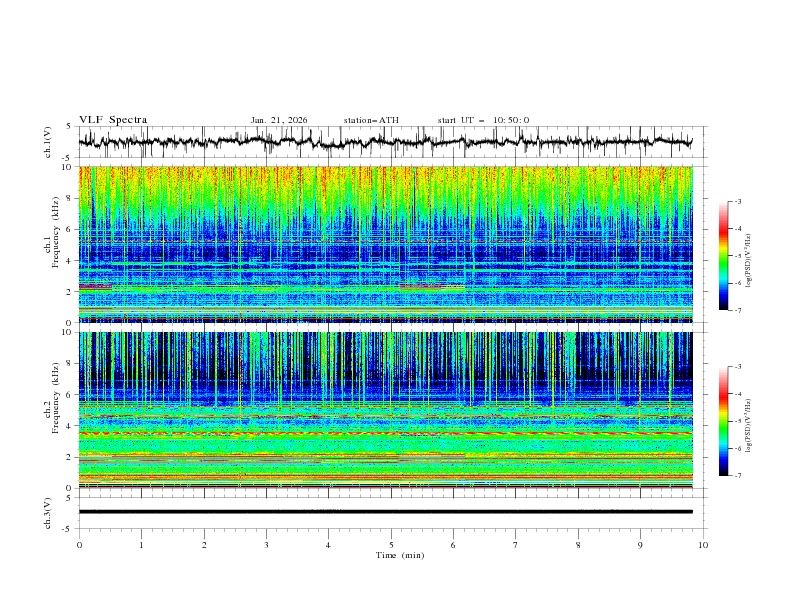
Task: Click the time axis tick label '9'
Action: (x=640, y=545)
